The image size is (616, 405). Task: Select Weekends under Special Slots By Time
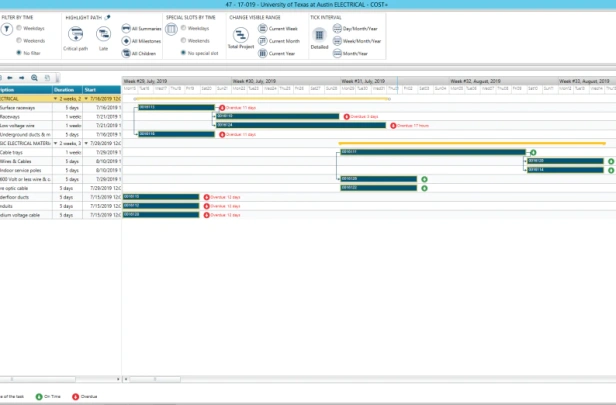click(x=183, y=40)
